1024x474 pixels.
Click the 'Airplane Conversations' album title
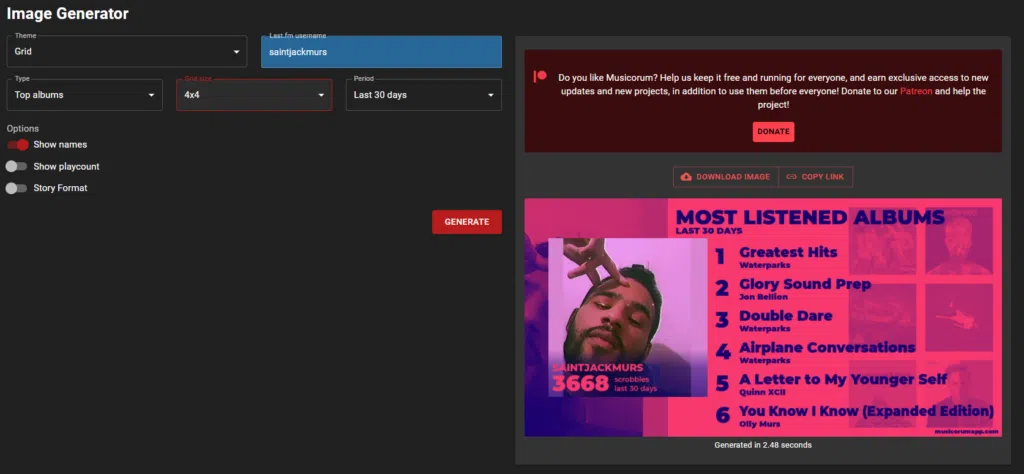point(827,347)
